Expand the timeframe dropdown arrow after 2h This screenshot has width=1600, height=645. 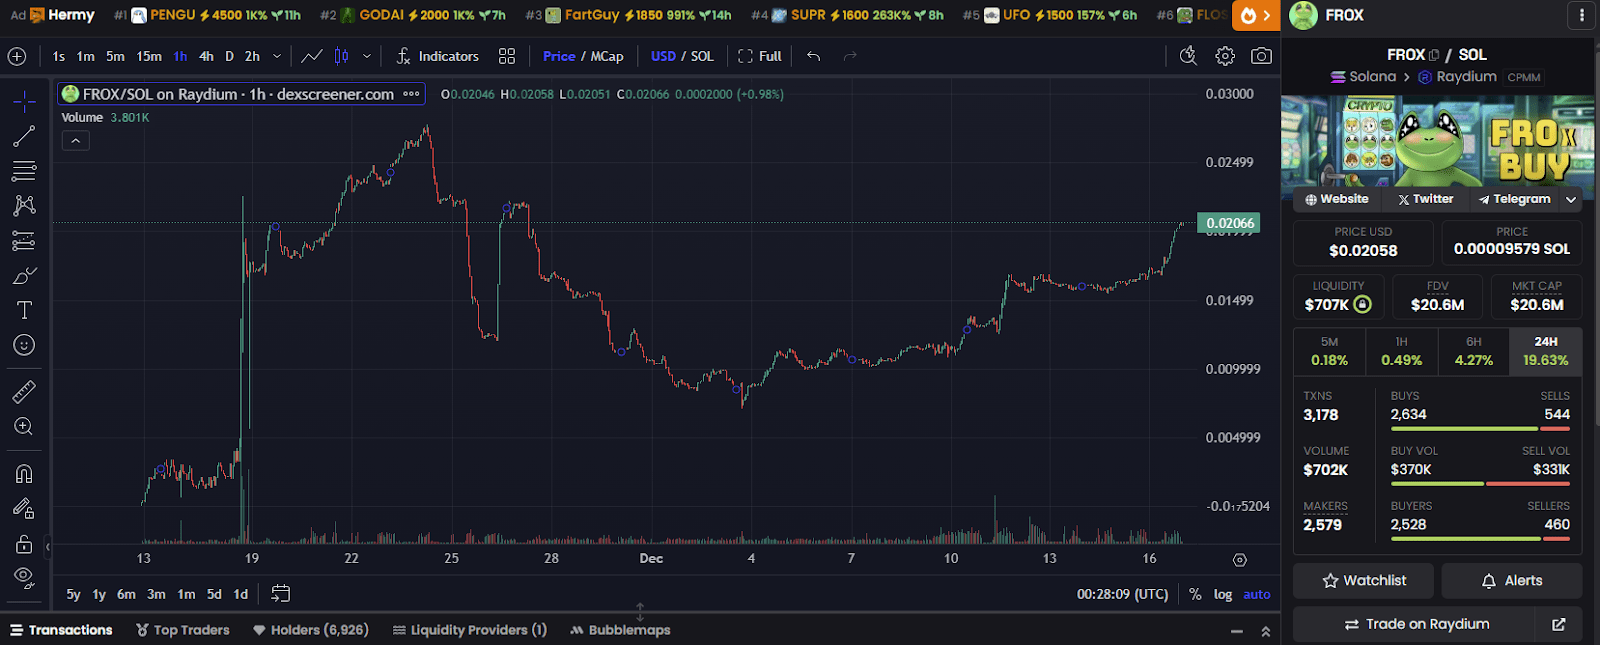(277, 56)
